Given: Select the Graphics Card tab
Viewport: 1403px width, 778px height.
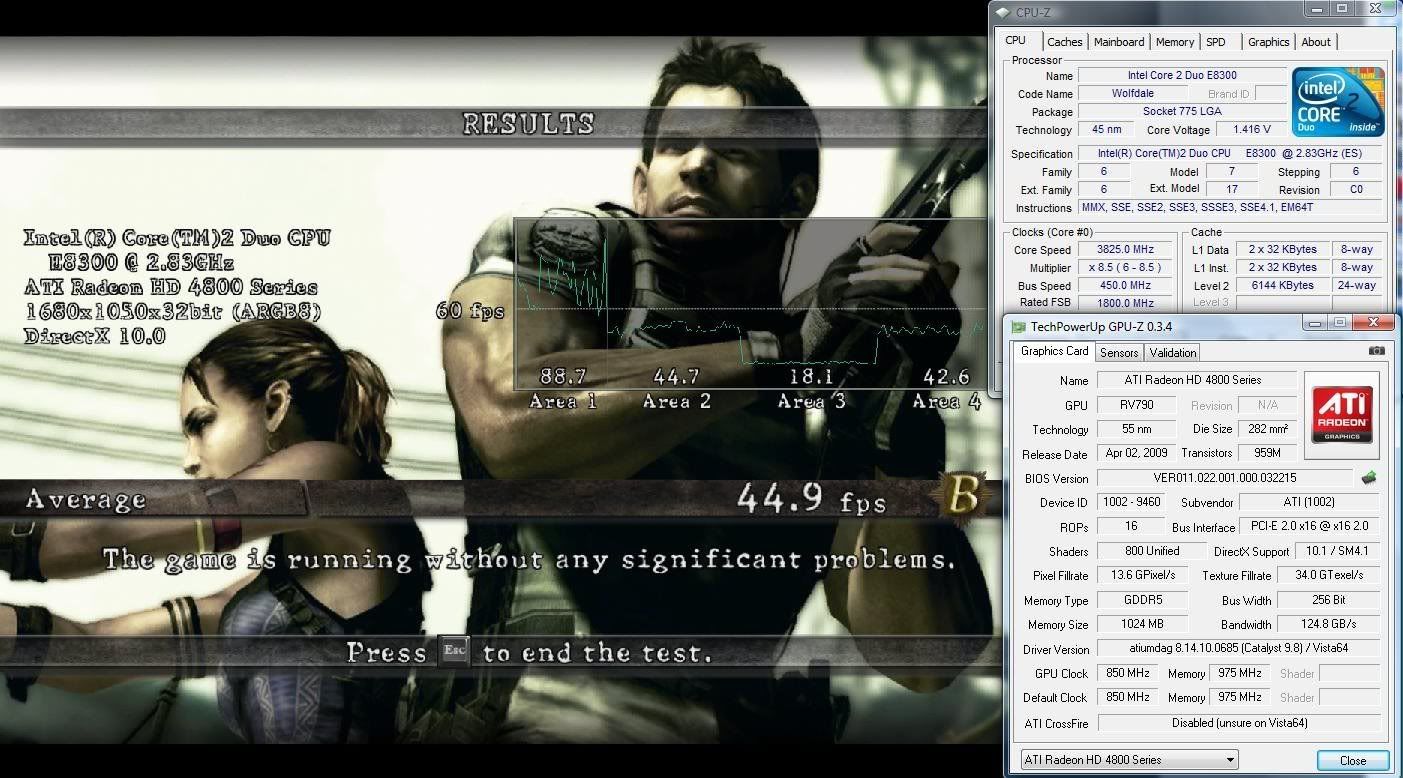Looking at the screenshot, I should pos(1054,351).
